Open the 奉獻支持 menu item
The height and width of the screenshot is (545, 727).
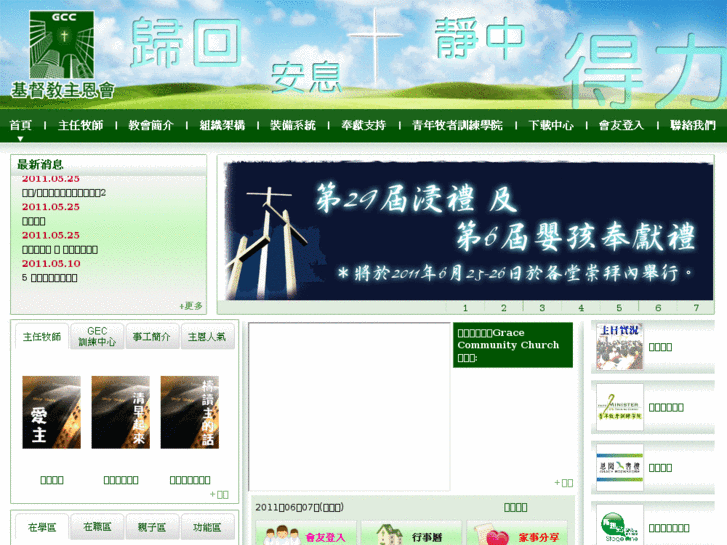pos(364,125)
